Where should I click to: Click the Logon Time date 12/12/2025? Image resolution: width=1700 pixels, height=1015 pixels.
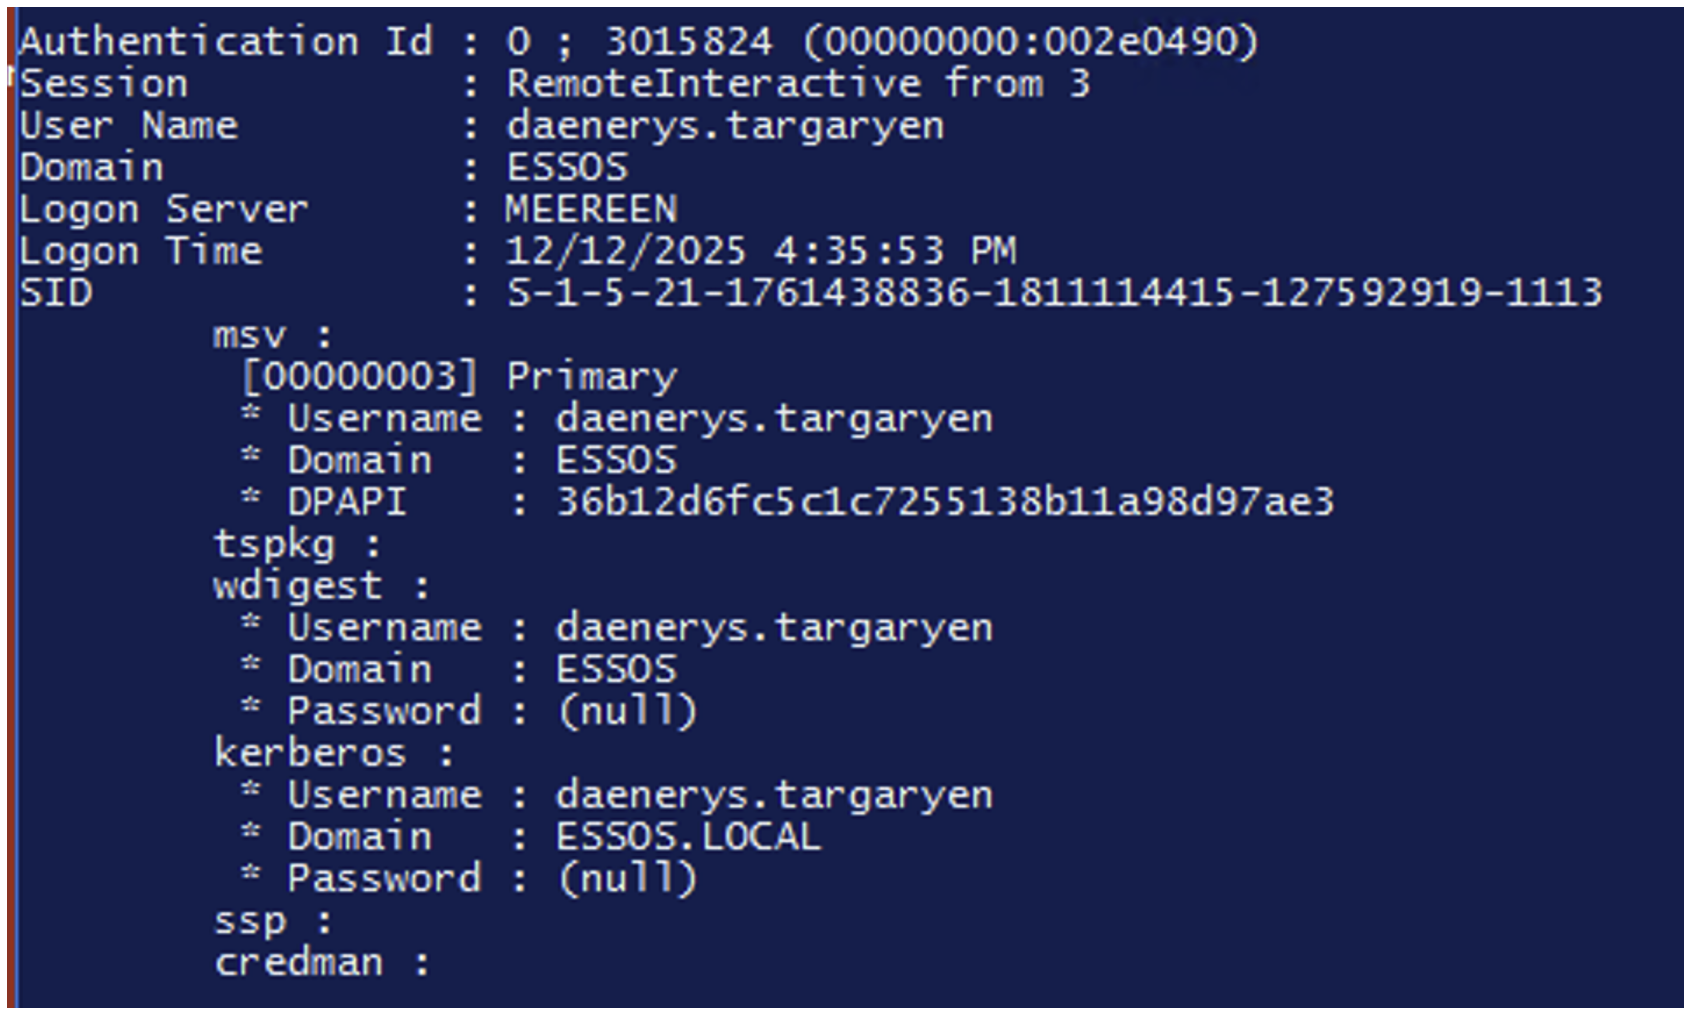(625, 251)
